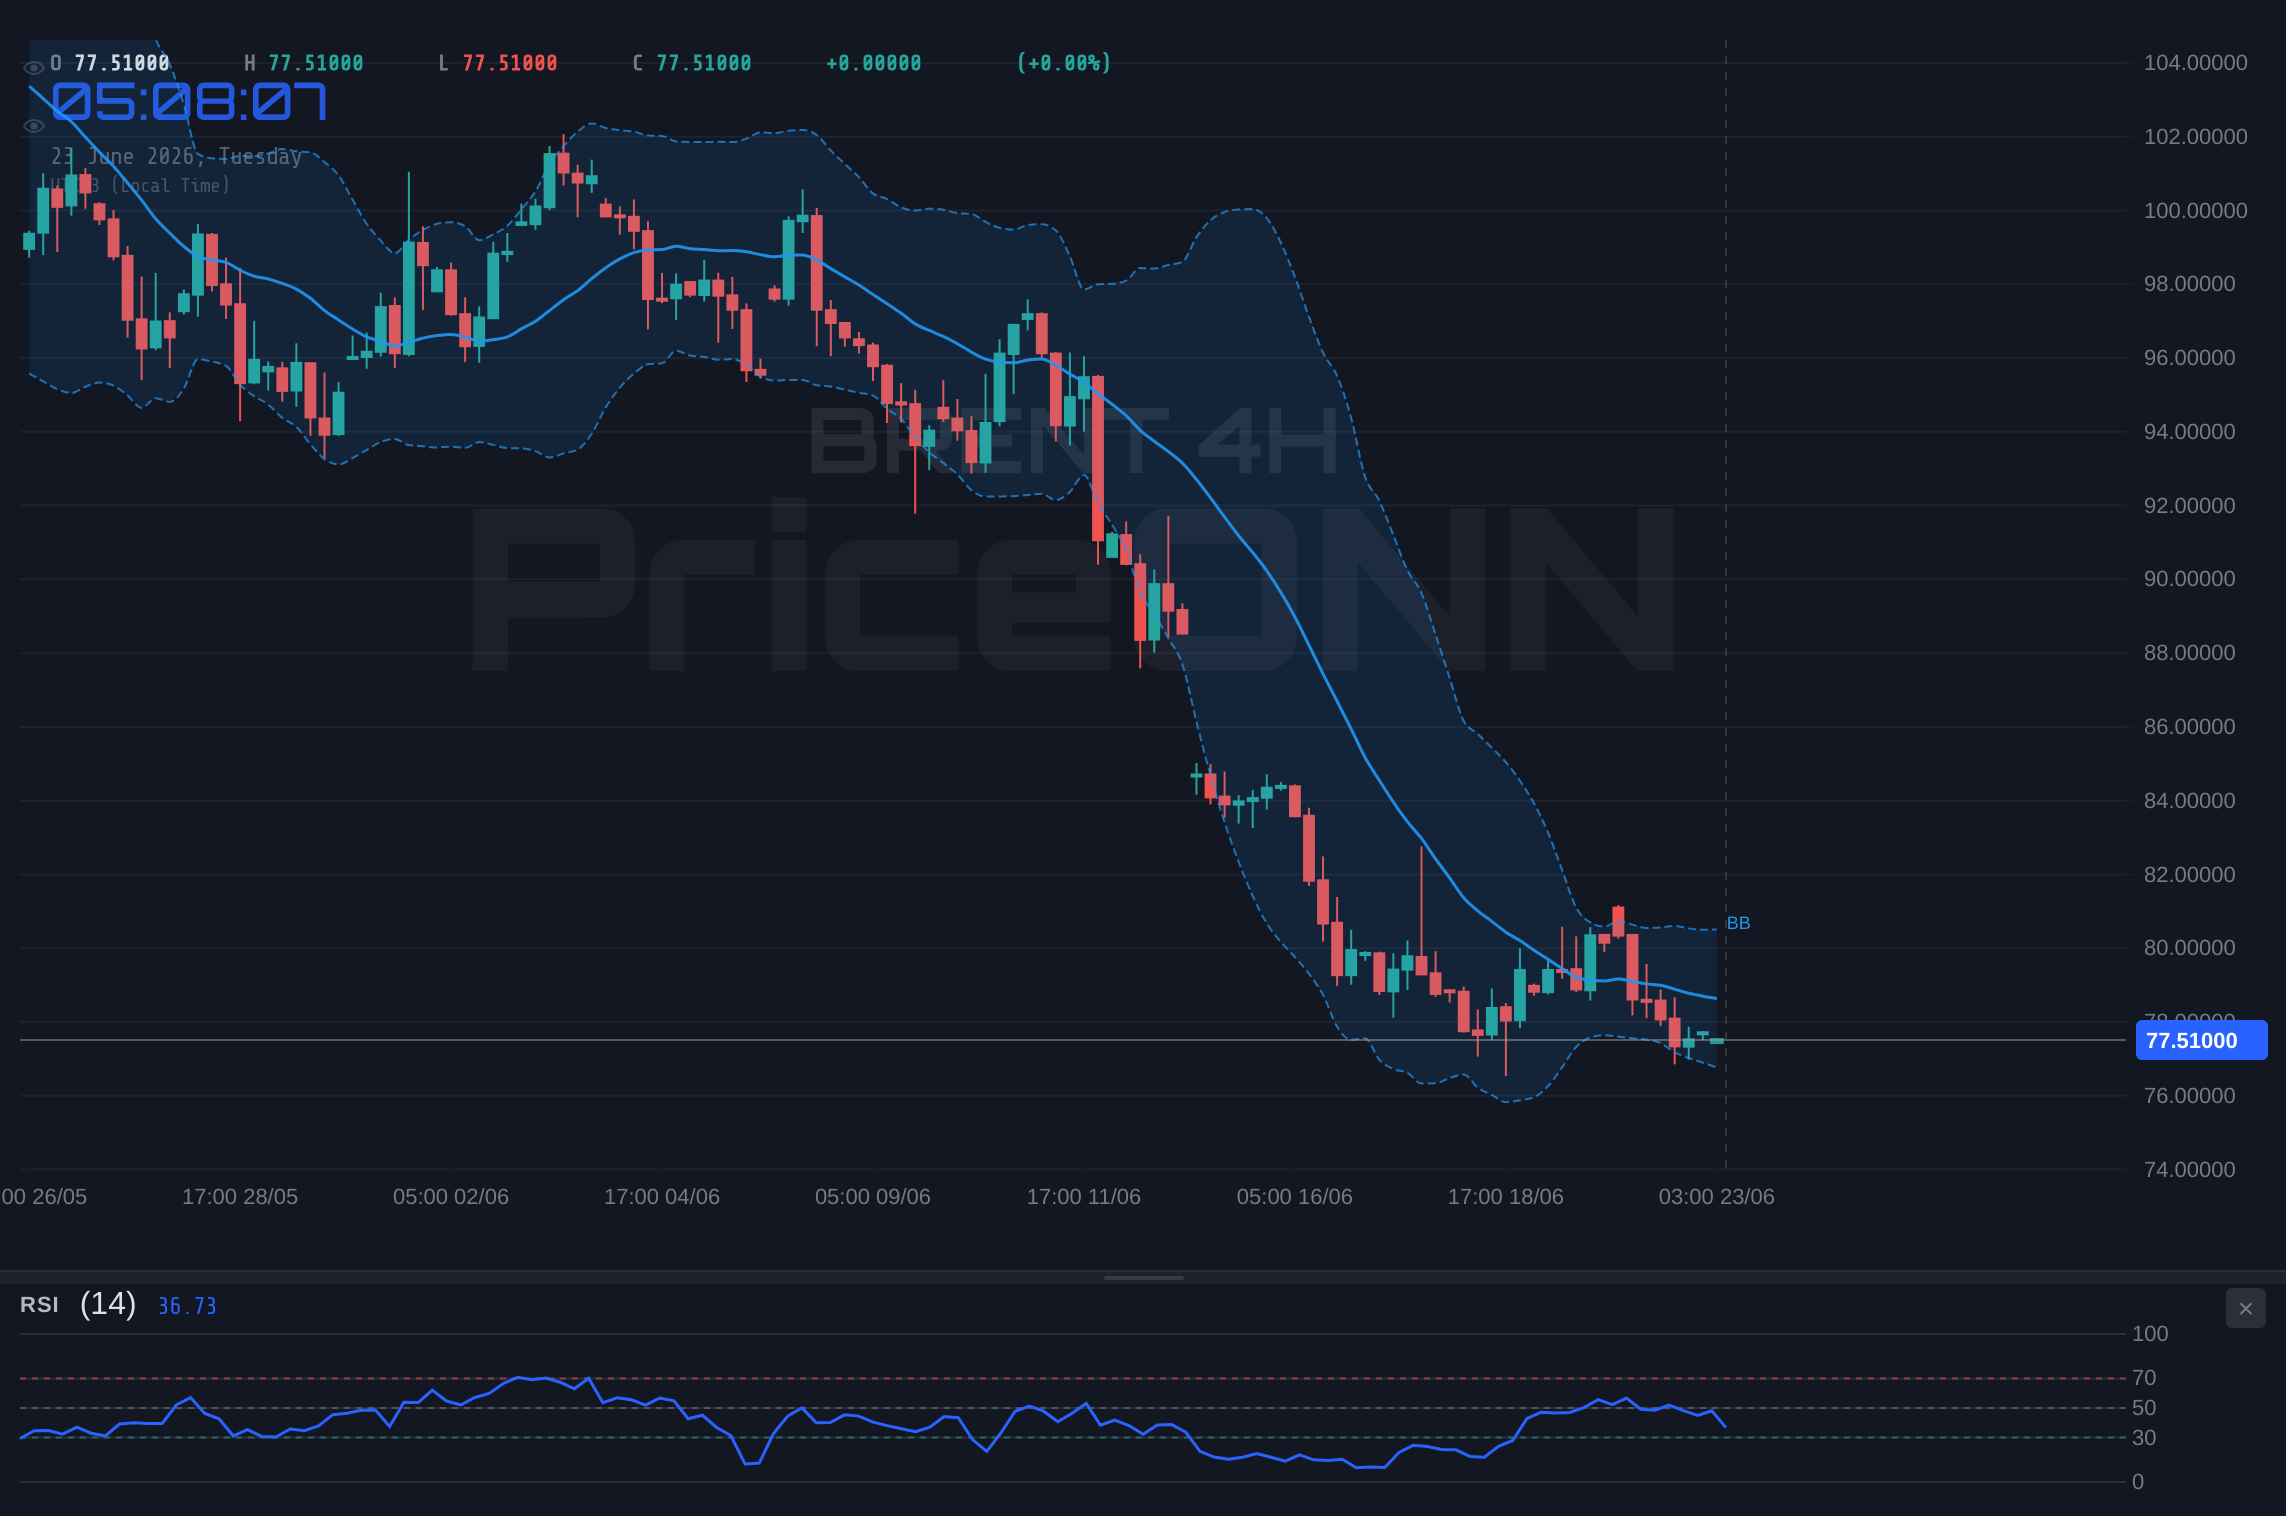The width and height of the screenshot is (2286, 1516).
Task: Click the RSI reading 36.73
Action: pyautogui.click(x=187, y=1306)
